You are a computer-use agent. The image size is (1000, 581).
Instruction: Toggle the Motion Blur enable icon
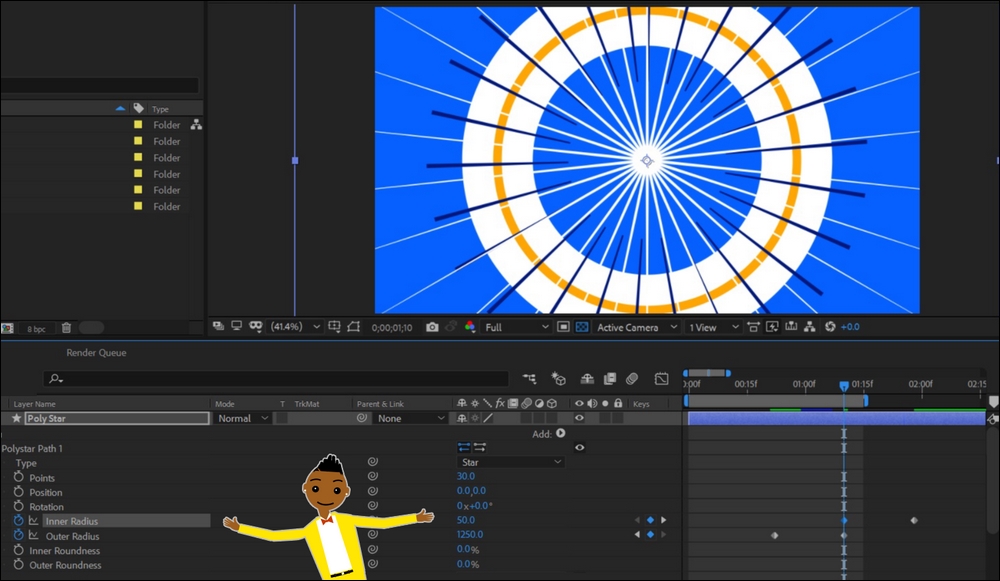(x=632, y=379)
